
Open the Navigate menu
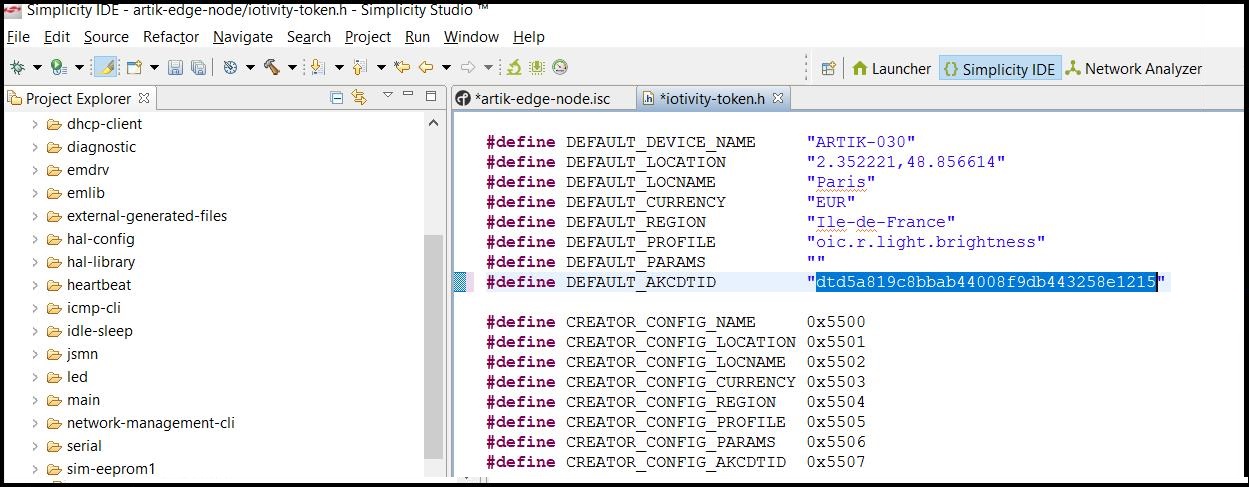point(243,36)
